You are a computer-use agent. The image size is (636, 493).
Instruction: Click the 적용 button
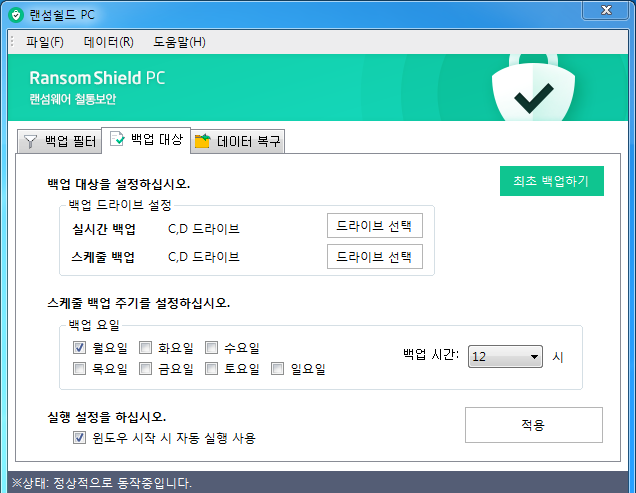tap(534, 425)
